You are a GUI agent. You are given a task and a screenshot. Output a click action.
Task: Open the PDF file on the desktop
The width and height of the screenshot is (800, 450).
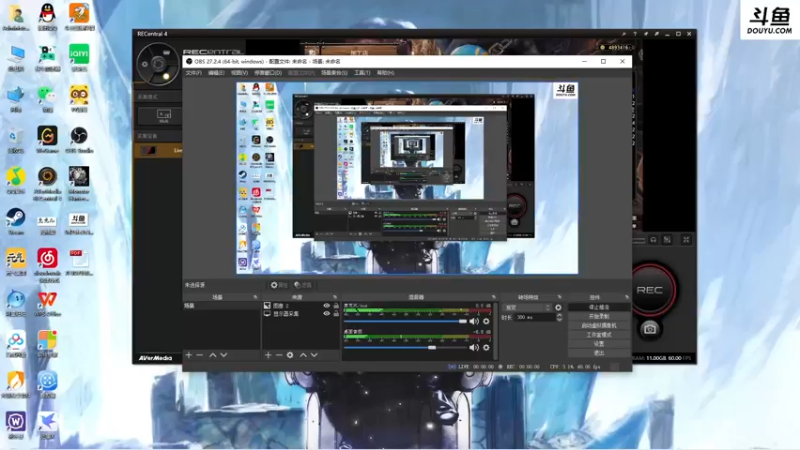click(x=79, y=262)
